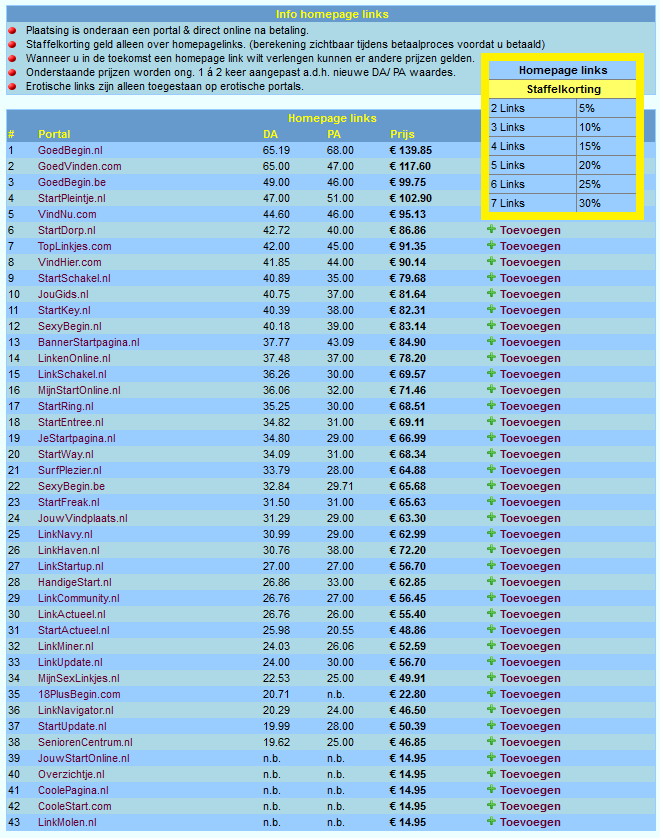660x838 pixels.
Task: Click the price € 139.85
Action: [x=411, y=150]
